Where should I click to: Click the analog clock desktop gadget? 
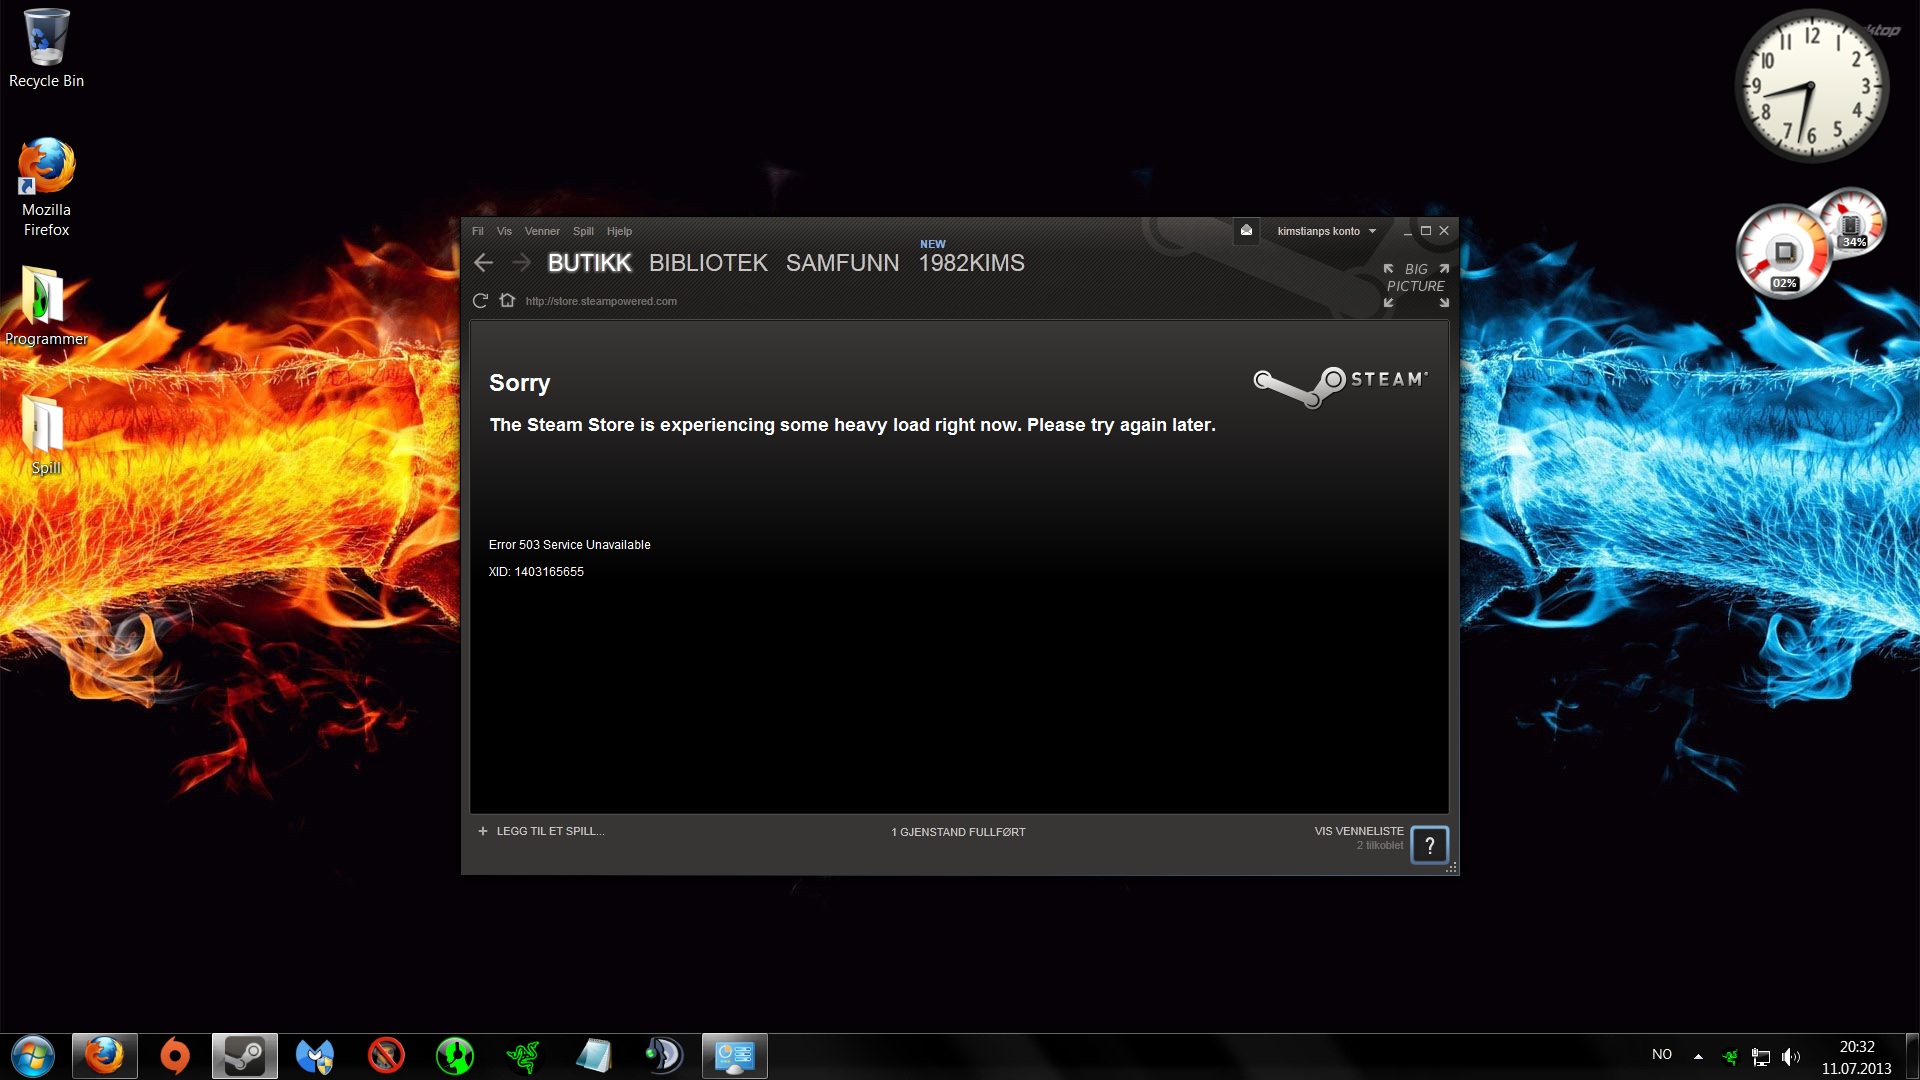pos(1811,87)
